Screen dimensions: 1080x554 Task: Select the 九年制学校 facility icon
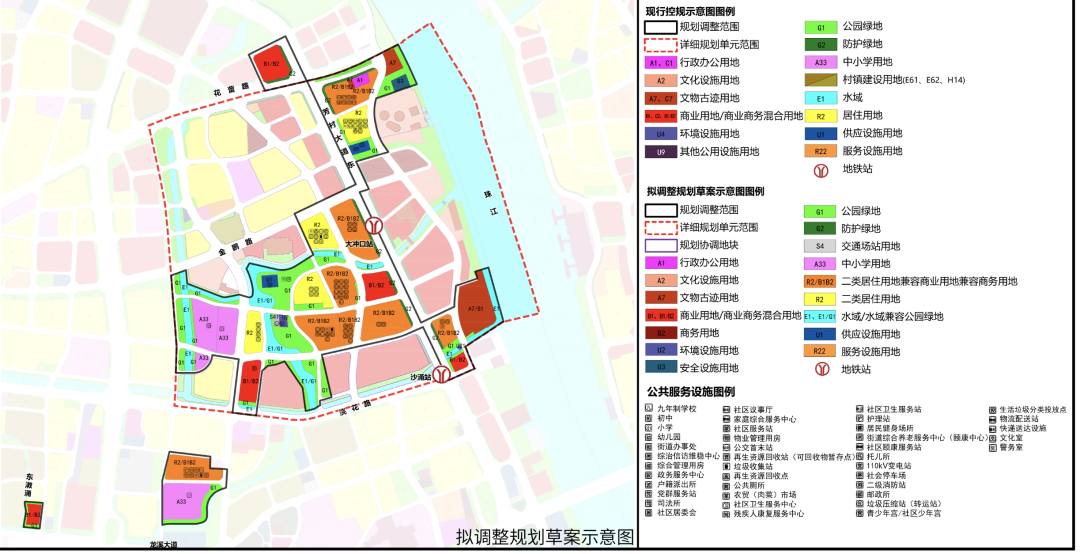click(649, 410)
